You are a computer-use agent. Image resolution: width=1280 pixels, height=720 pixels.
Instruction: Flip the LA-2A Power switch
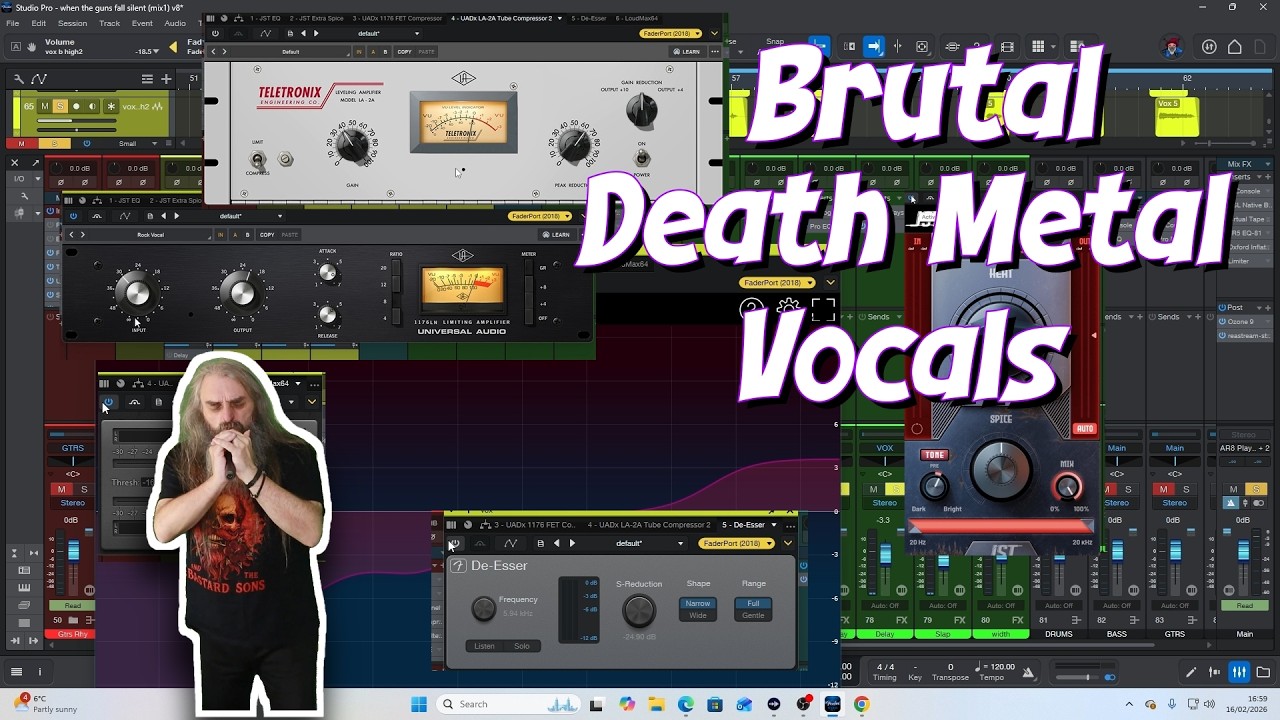(641, 158)
